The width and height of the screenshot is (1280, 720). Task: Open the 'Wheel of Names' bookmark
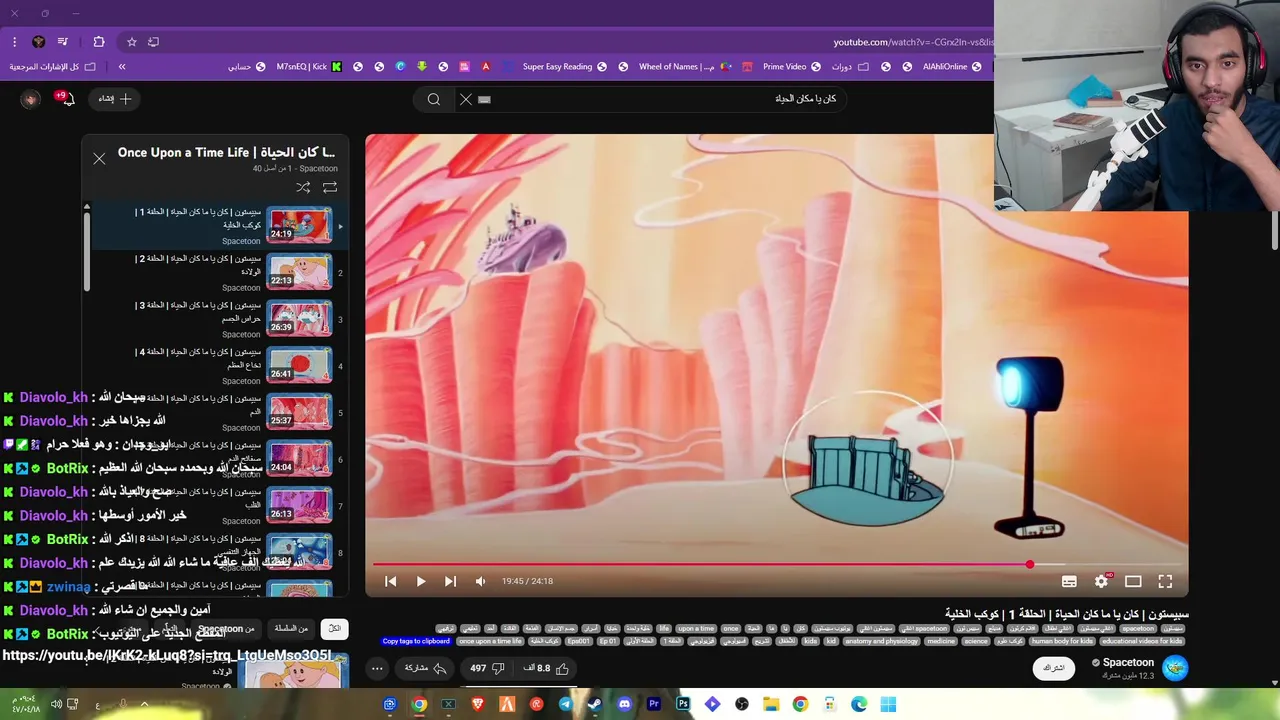[685, 67]
